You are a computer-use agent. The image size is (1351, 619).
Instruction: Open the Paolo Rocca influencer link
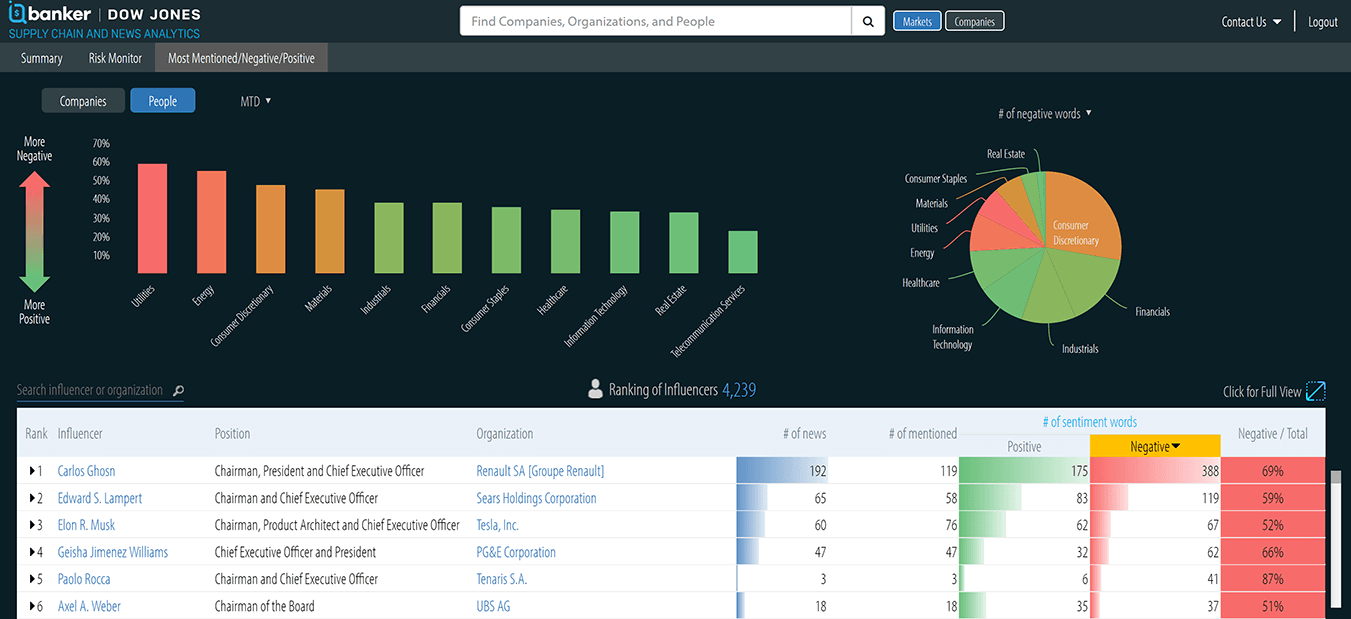coord(84,579)
